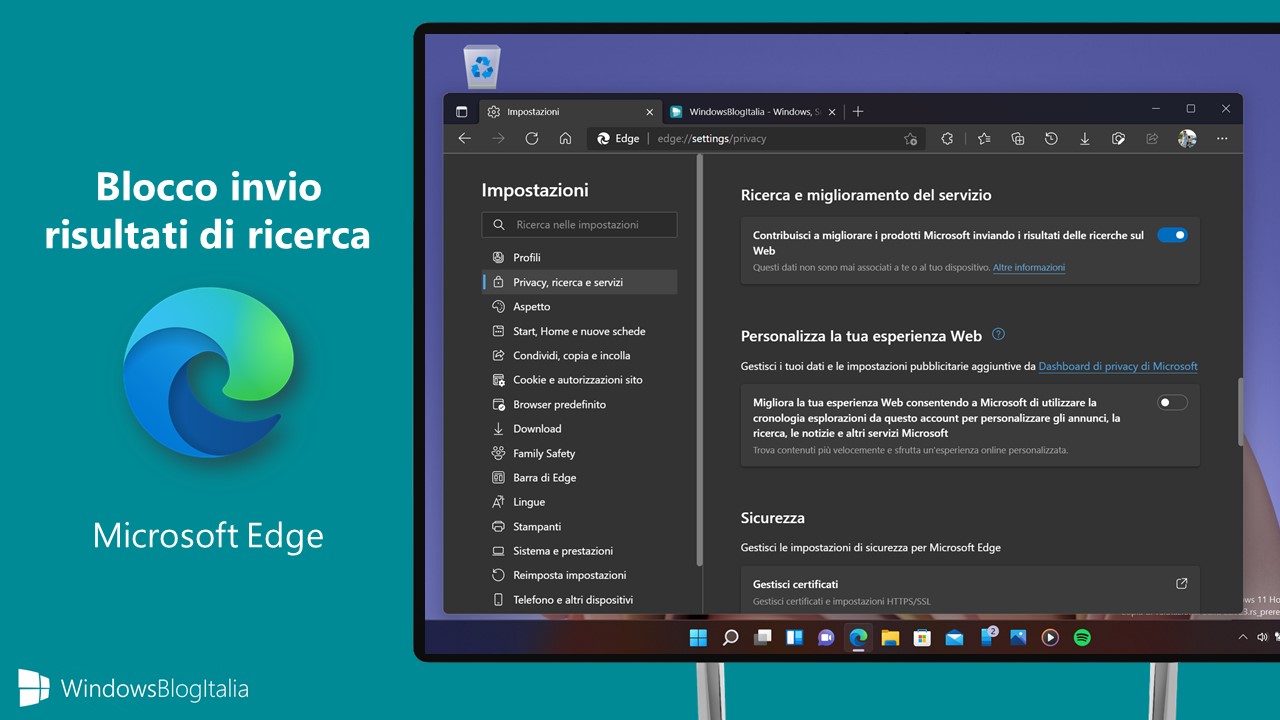Image resolution: width=1280 pixels, height=720 pixels.
Task: Open Profili settings section
Action: [579, 258]
